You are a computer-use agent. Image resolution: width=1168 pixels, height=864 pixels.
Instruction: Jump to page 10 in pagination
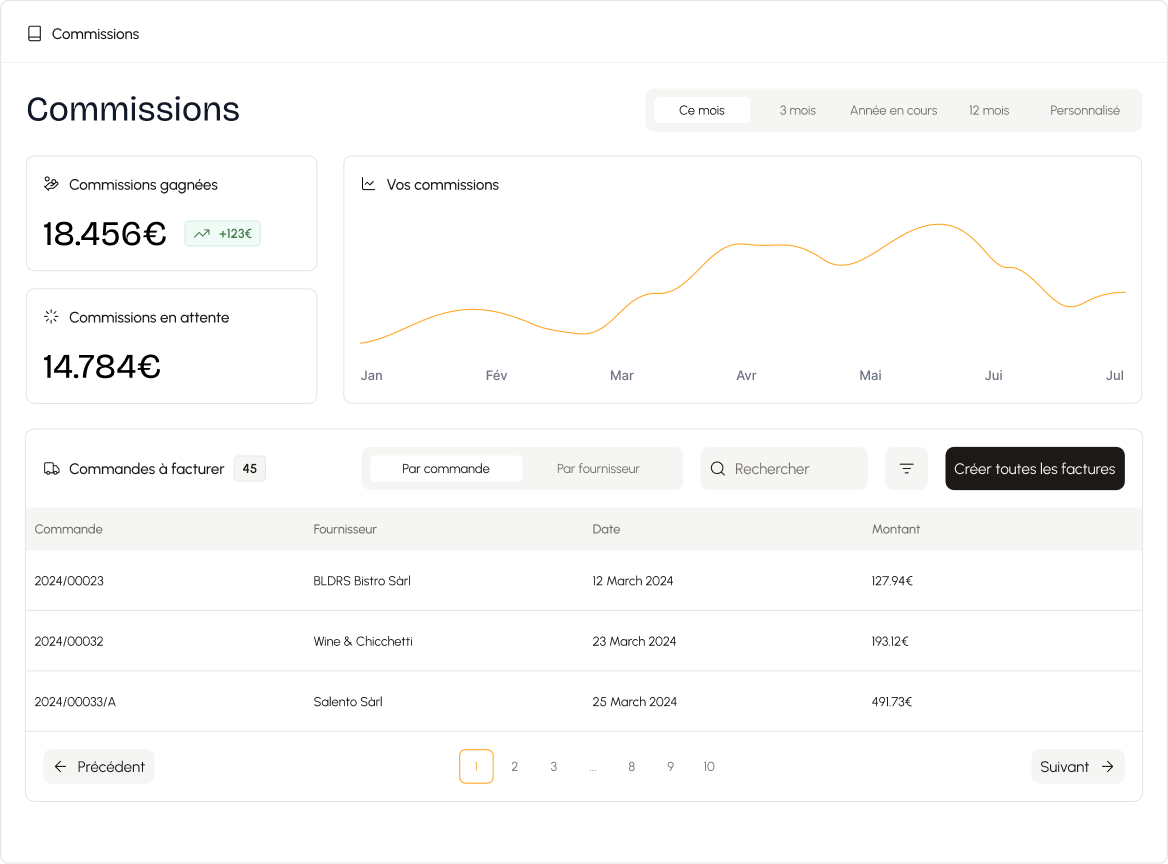pyautogui.click(x=708, y=766)
